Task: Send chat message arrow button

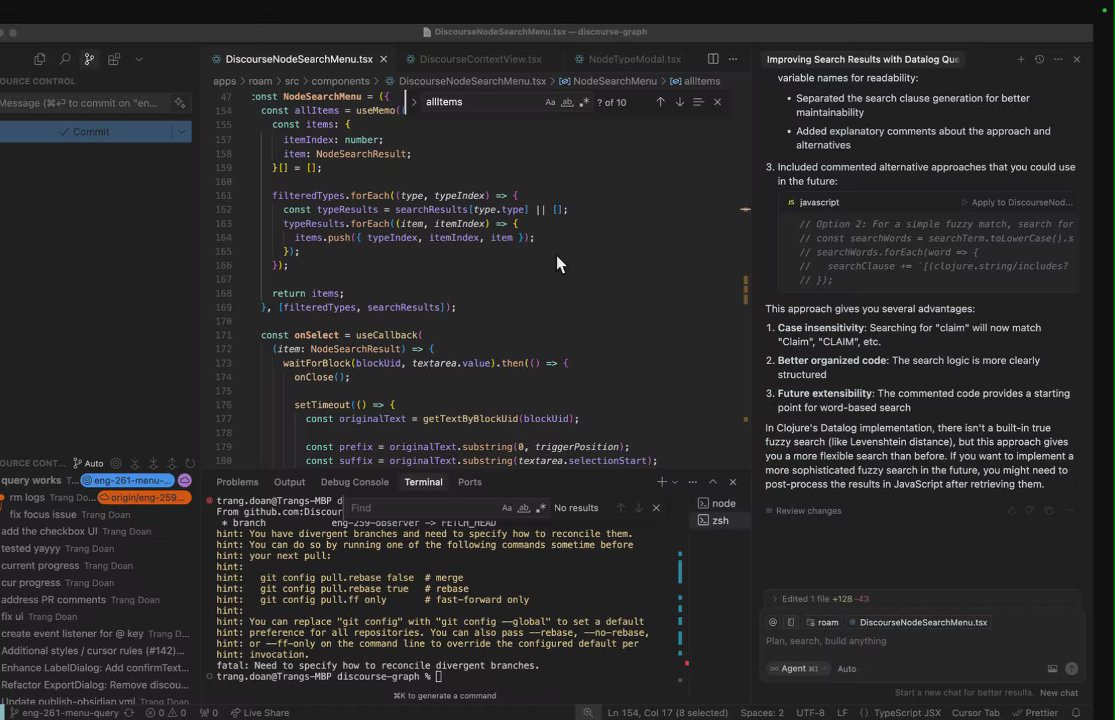Action: coord(1072,669)
